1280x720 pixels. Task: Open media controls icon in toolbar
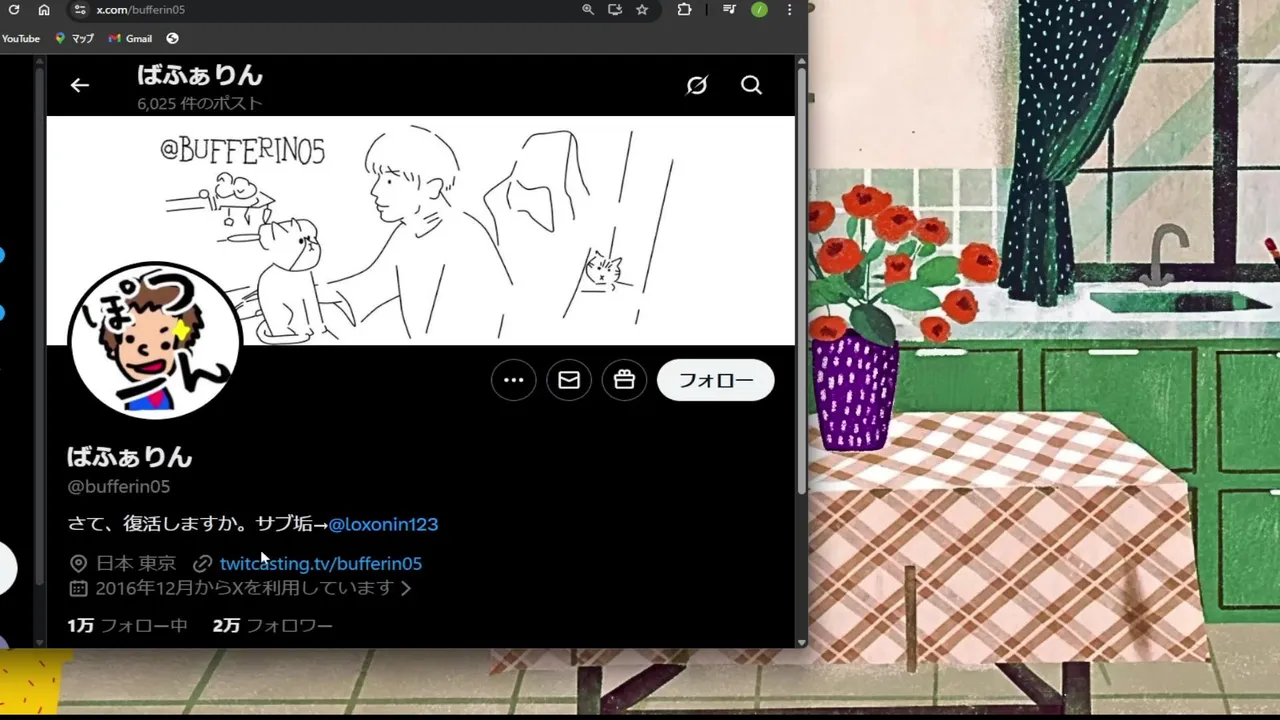(730, 9)
